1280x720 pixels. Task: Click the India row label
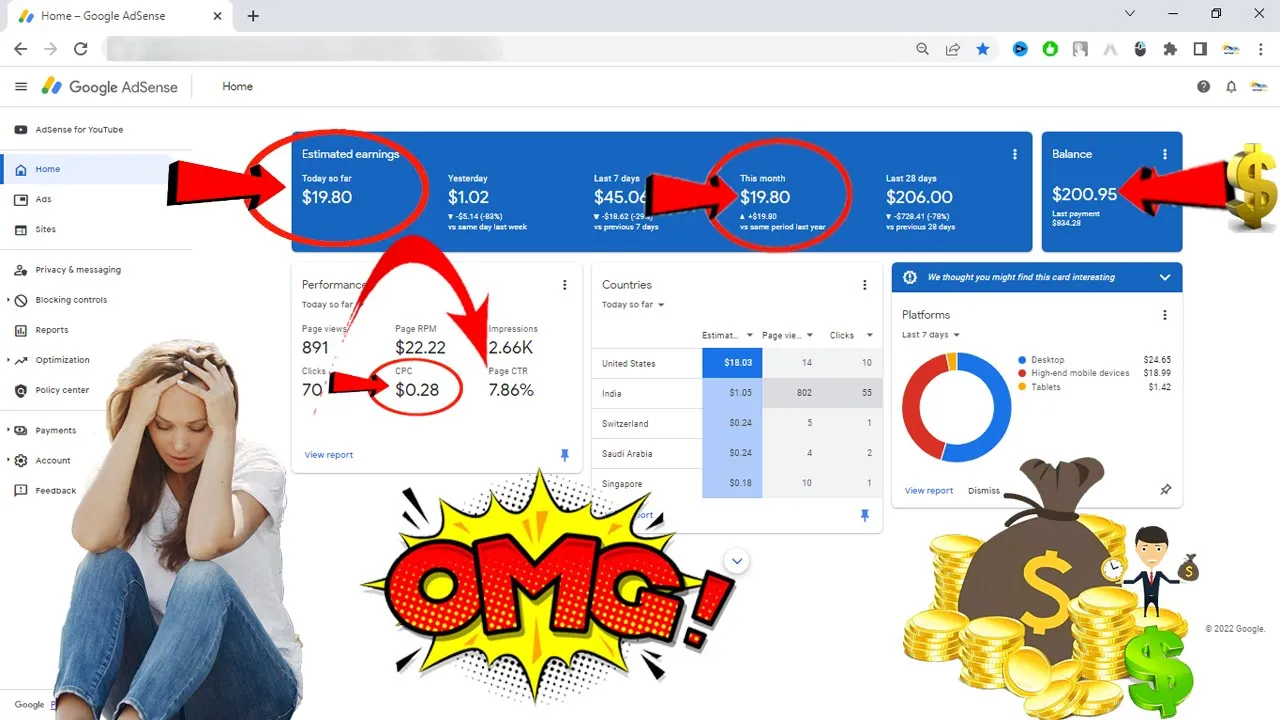[x=611, y=394]
